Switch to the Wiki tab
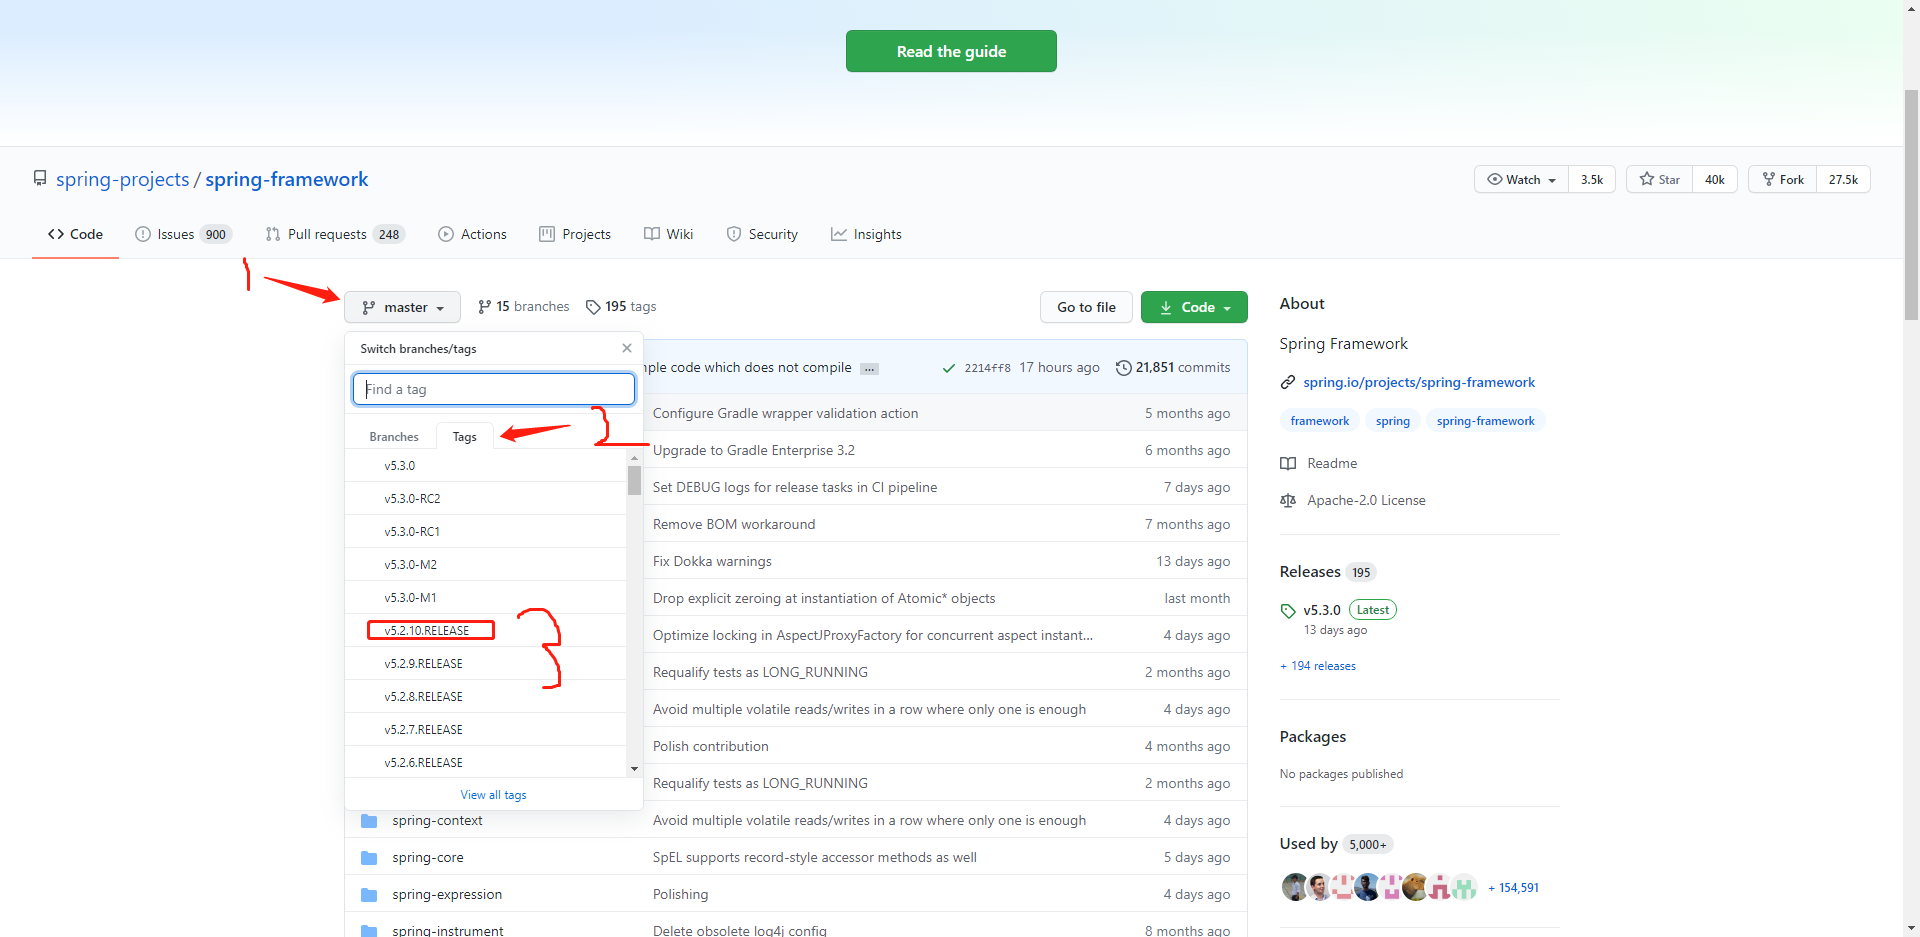This screenshot has height=937, width=1920. pos(669,234)
